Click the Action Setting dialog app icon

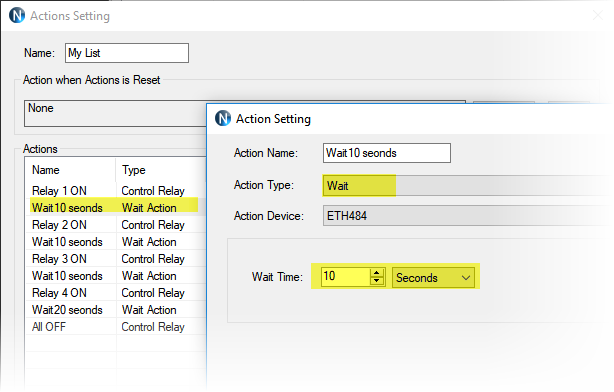[x=223, y=118]
